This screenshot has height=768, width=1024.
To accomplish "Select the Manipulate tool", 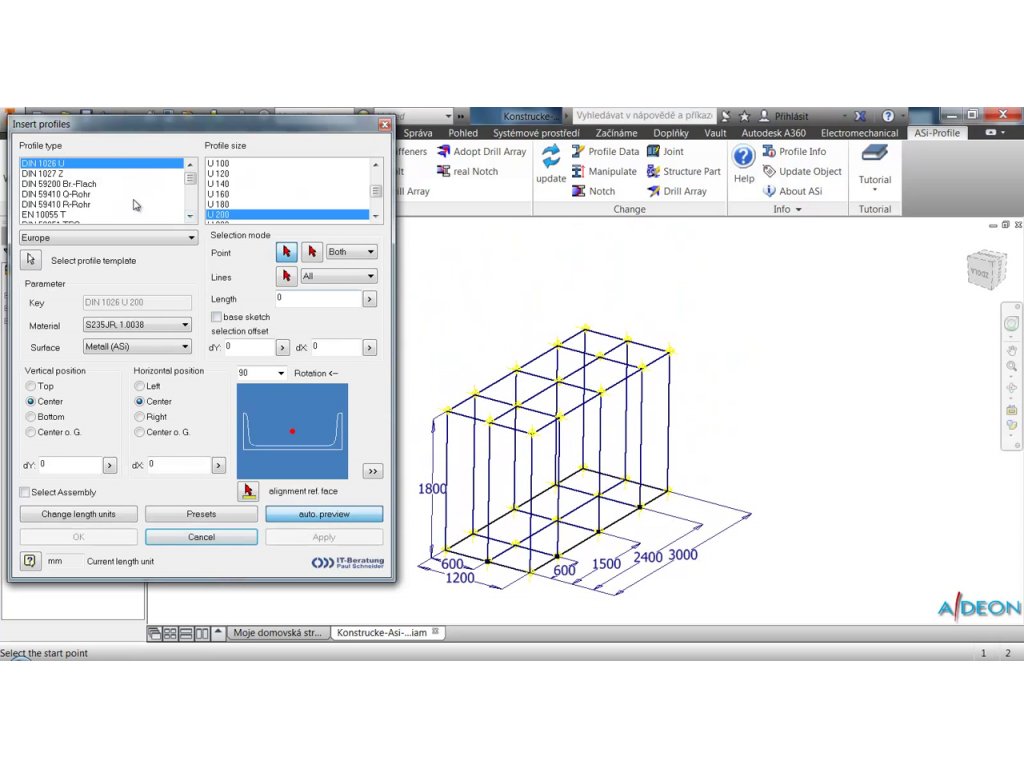I will (x=604, y=171).
